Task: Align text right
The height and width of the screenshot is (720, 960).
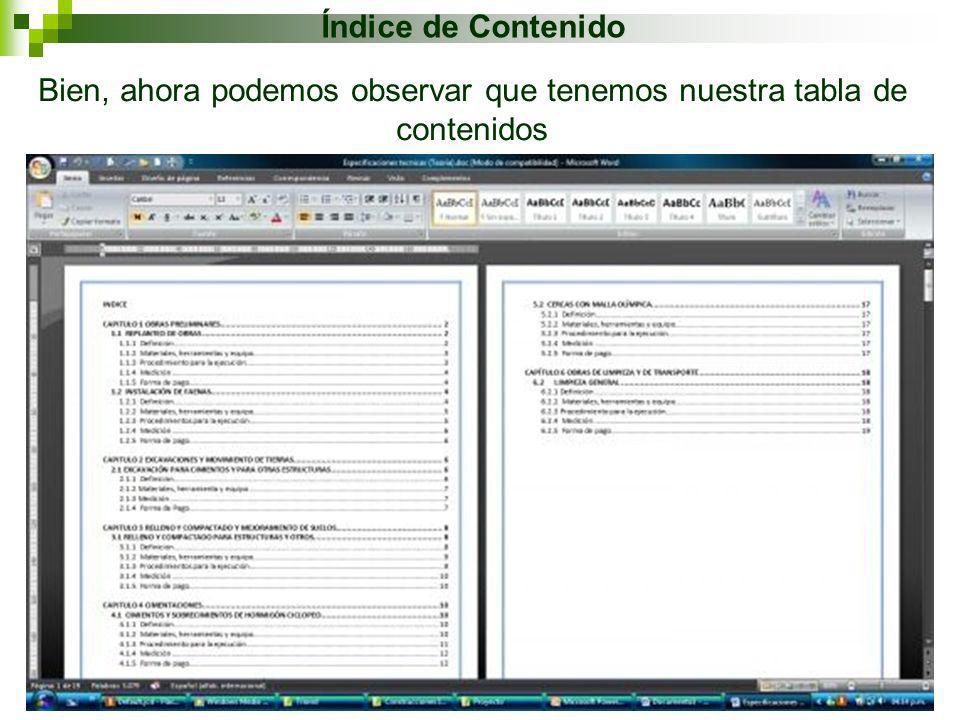Action: 334,217
